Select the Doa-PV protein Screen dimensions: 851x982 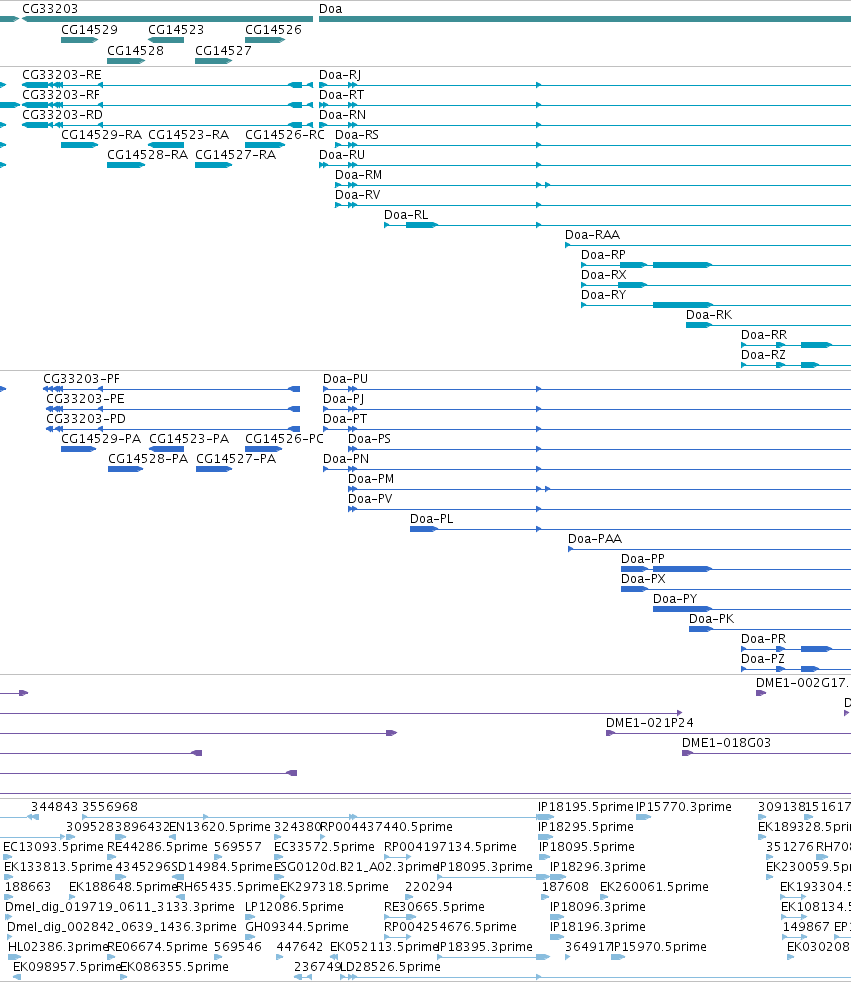(x=370, y=499)
